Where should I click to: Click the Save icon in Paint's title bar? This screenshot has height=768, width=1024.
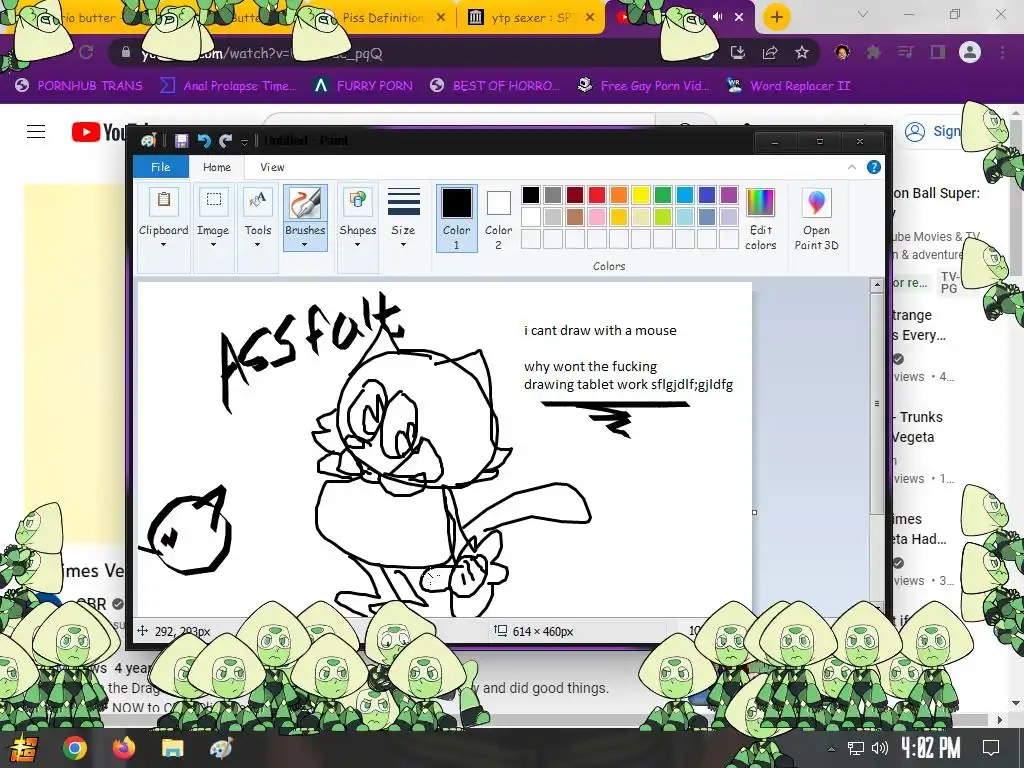point(182,140)
